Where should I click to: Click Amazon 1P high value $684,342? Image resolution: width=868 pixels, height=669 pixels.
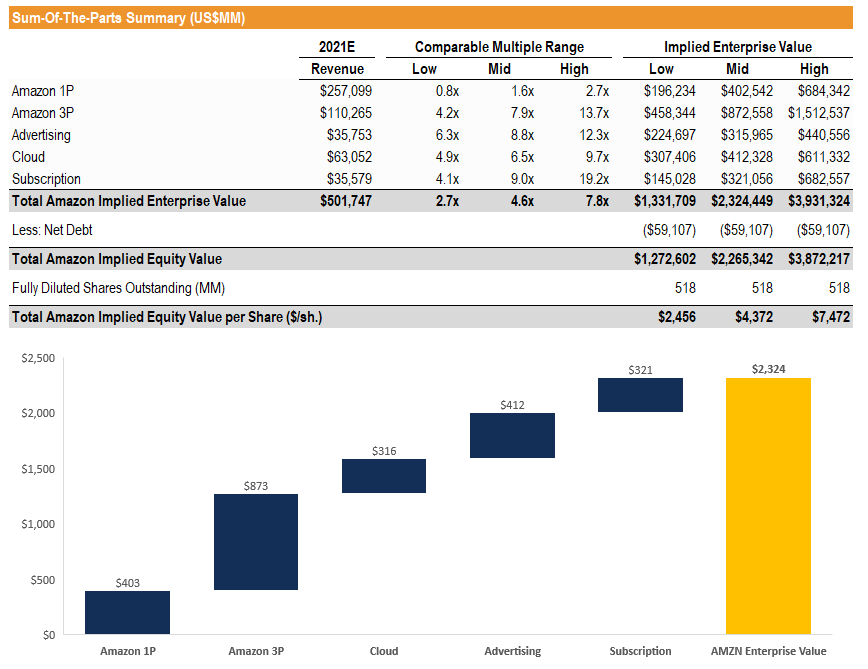[x=823, y=91]
